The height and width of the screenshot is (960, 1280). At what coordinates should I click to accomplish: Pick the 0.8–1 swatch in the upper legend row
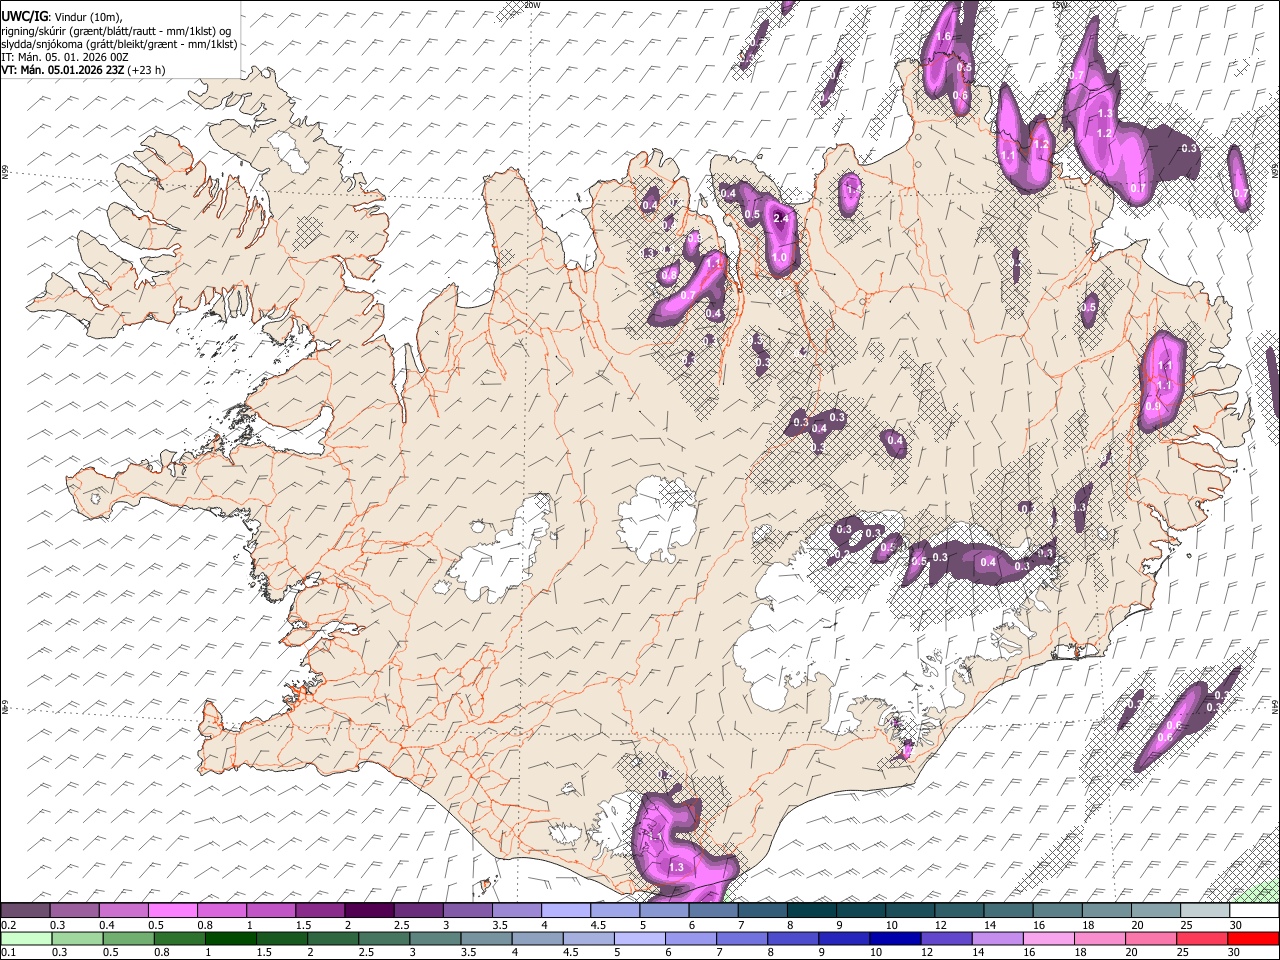pyautogui.click(x=221, y=911)
